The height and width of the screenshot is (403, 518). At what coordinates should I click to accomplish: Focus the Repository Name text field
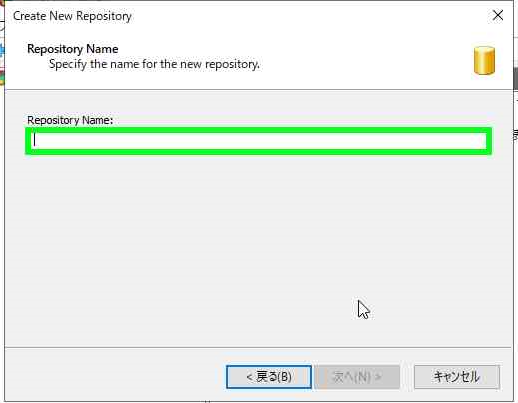point(259,141)
